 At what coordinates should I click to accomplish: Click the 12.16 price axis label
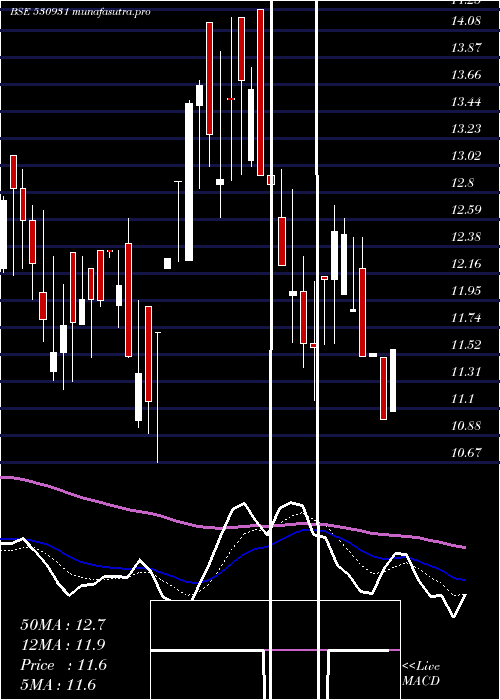tap(467, 264)
